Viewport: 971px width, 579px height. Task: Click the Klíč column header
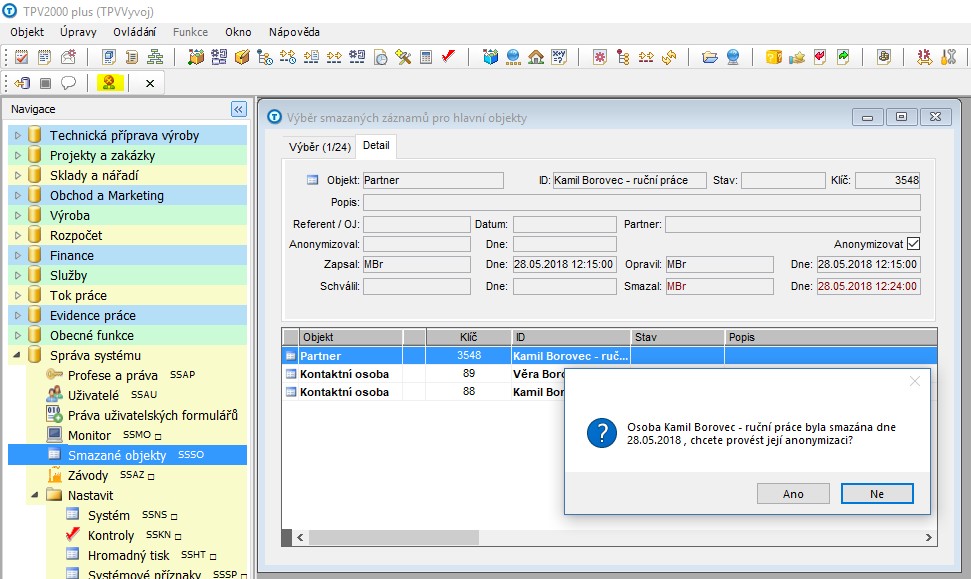pos(469,337)
